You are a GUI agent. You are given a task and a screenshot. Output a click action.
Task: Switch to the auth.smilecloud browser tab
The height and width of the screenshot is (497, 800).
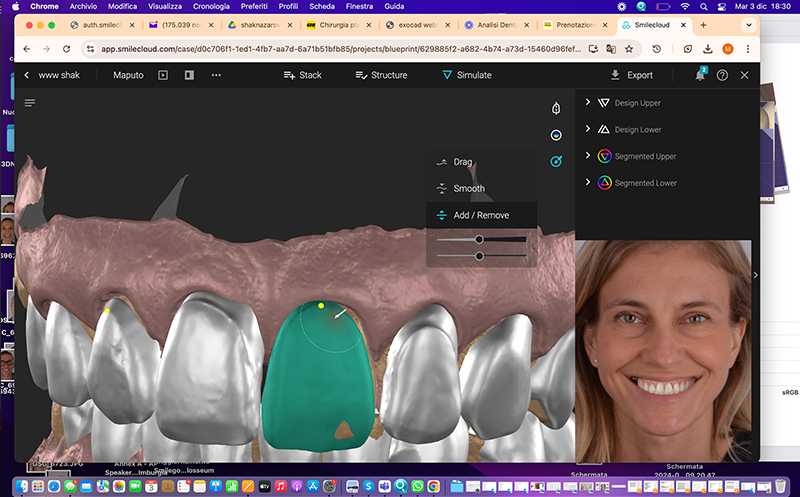102,24
